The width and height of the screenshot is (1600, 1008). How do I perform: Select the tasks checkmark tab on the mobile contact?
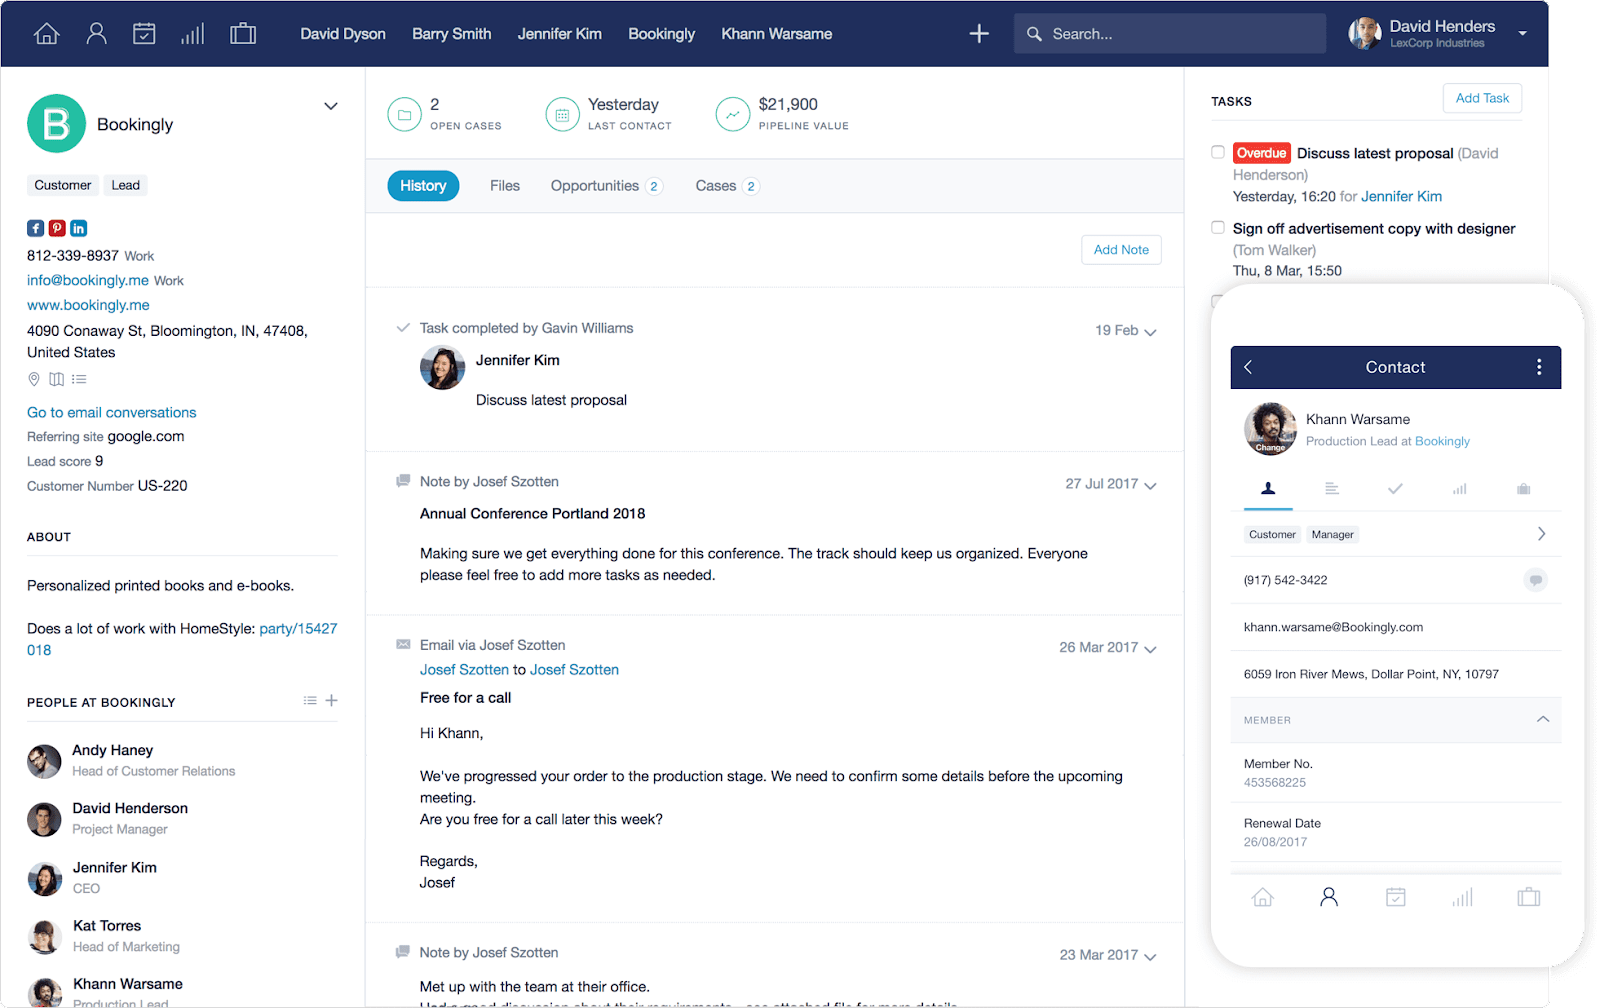[x=1395, y=490]
